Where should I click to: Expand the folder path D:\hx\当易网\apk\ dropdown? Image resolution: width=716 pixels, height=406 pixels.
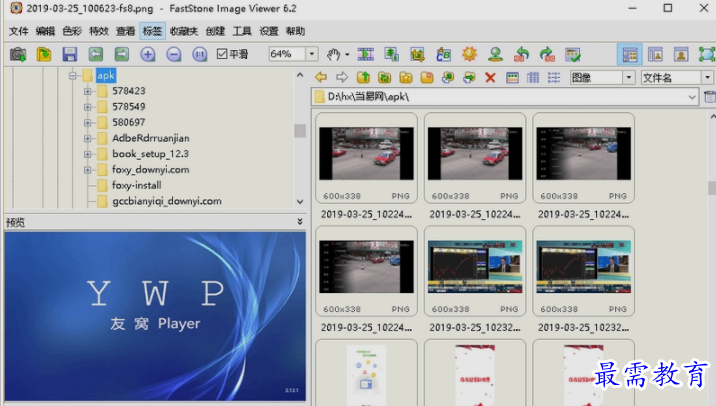(x=692, y=97)
